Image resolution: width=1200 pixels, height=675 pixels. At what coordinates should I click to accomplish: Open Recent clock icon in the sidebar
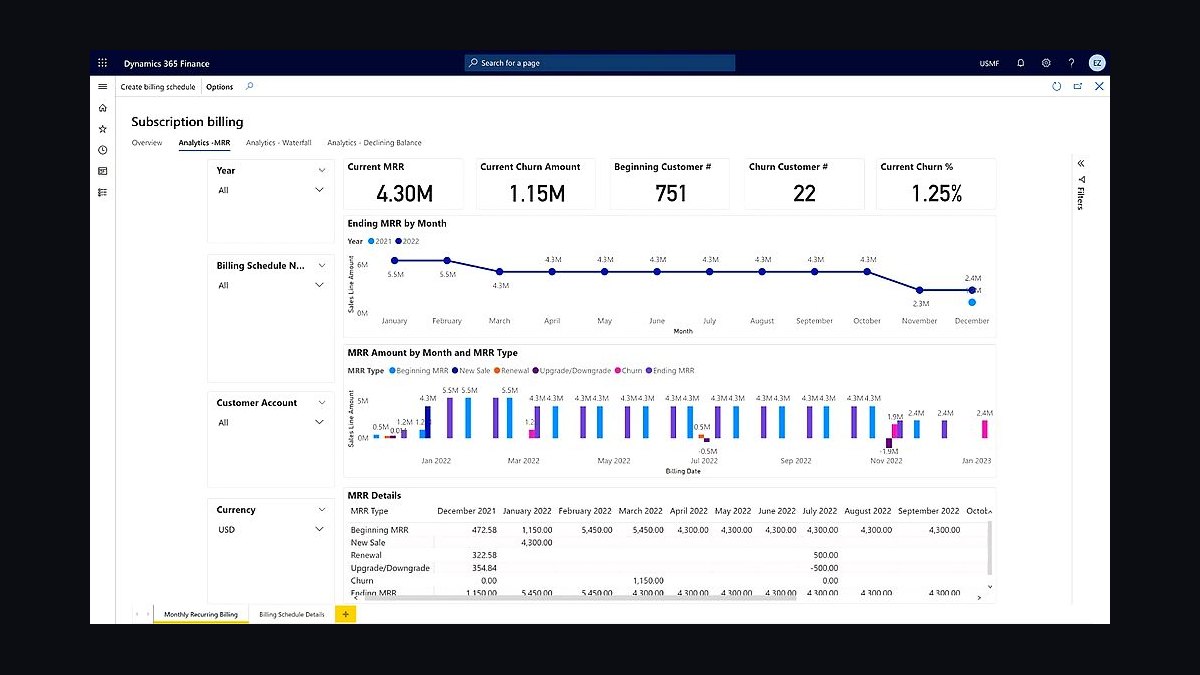click(x=102, y=150)
